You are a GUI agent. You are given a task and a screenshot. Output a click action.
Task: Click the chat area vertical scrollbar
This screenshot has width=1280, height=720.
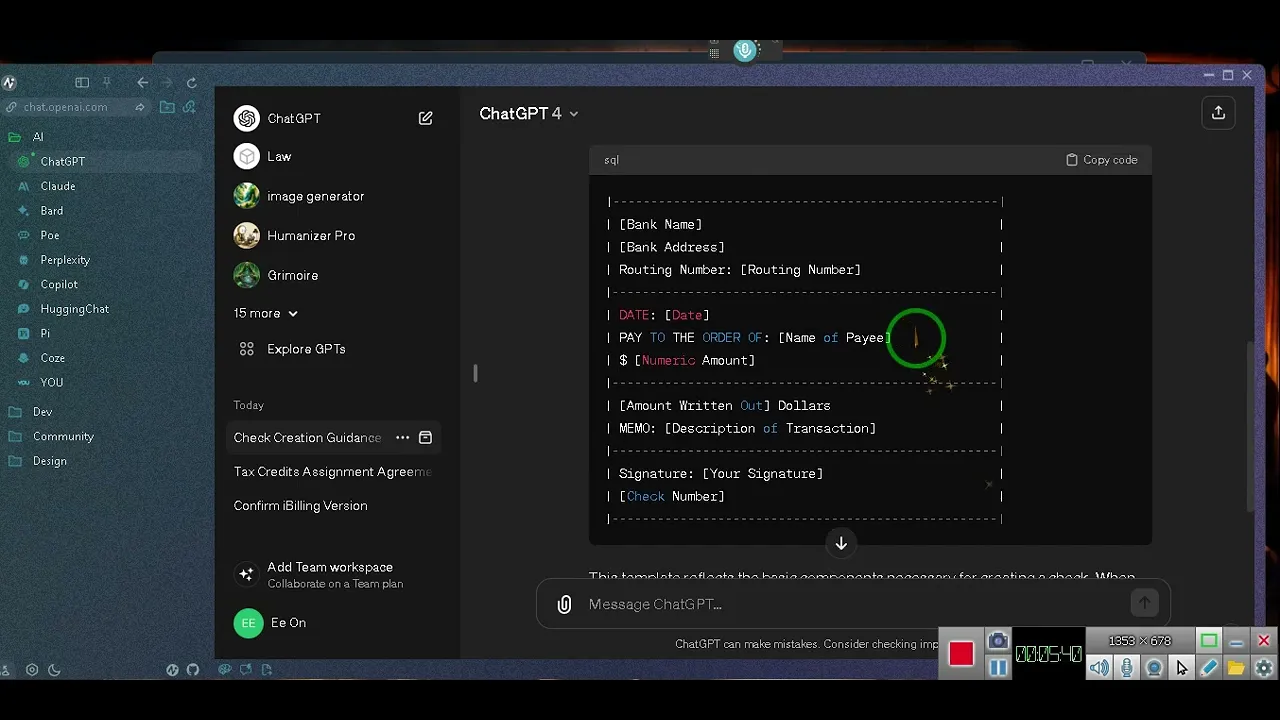click(1249, 427)
